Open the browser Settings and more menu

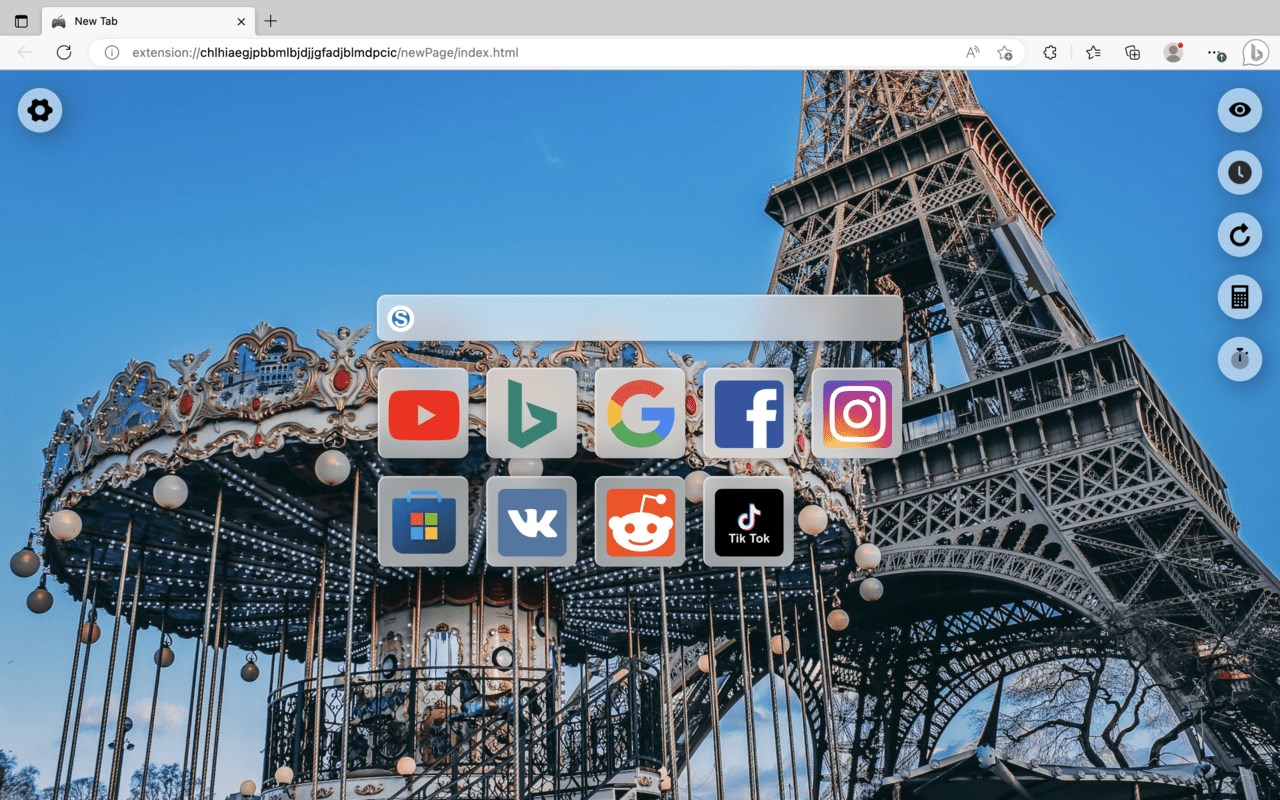pyautogui.click(x=1215, y=52)
